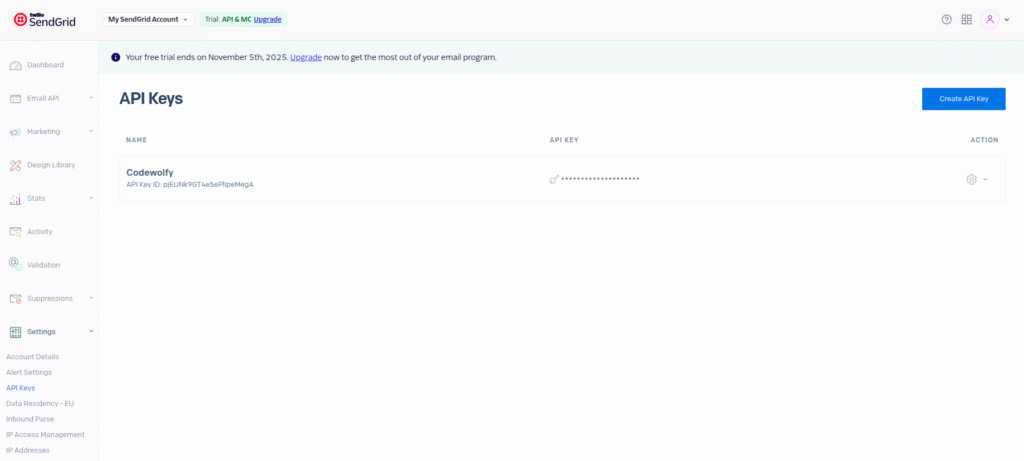Expand the Email API chevron
The image size is (1024, 461).
click(x=91, y=98)
